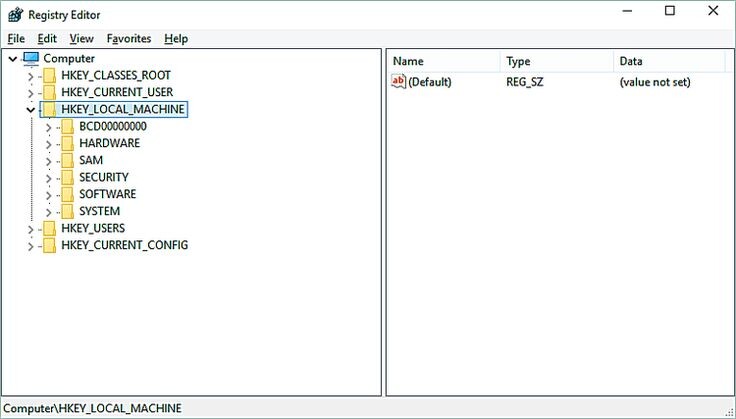
Task: Expand the SOFTWARE key arrow
Action: click(x=48, y=195)
